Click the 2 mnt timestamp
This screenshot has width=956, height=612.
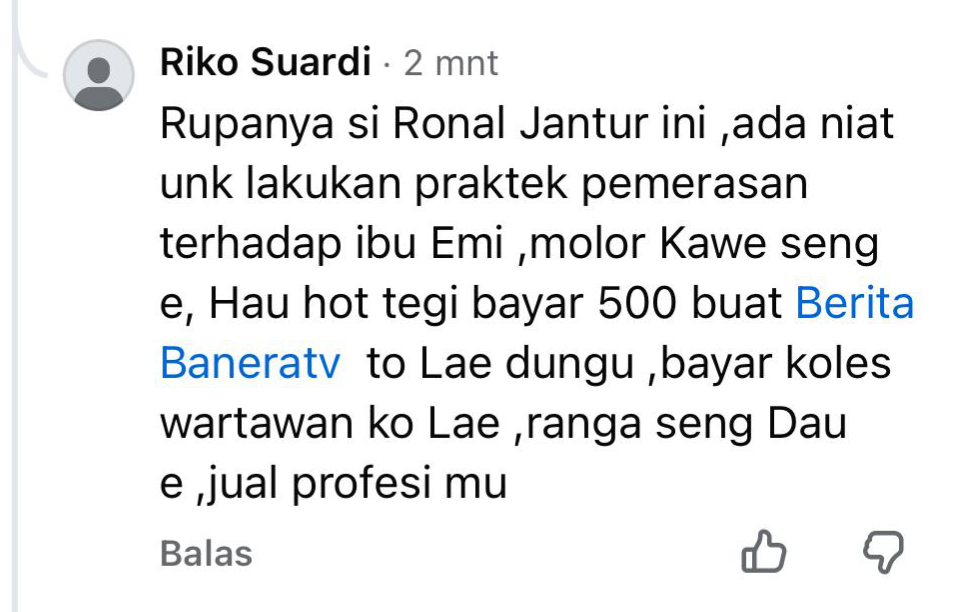[451, 63]
